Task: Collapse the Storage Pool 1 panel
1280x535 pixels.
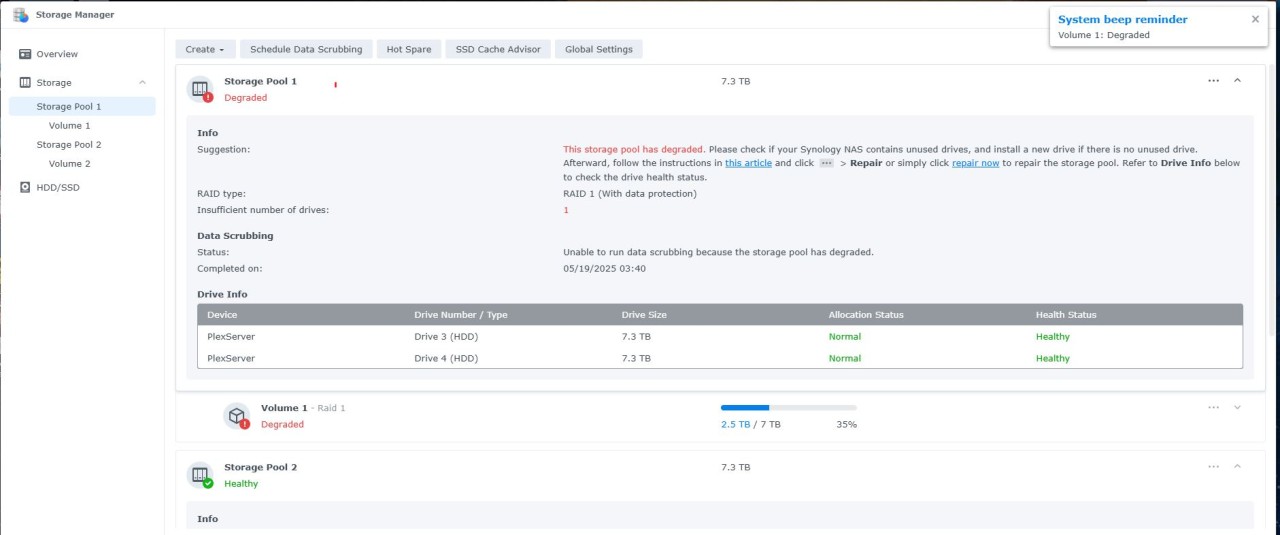Action: [1237, 81]
